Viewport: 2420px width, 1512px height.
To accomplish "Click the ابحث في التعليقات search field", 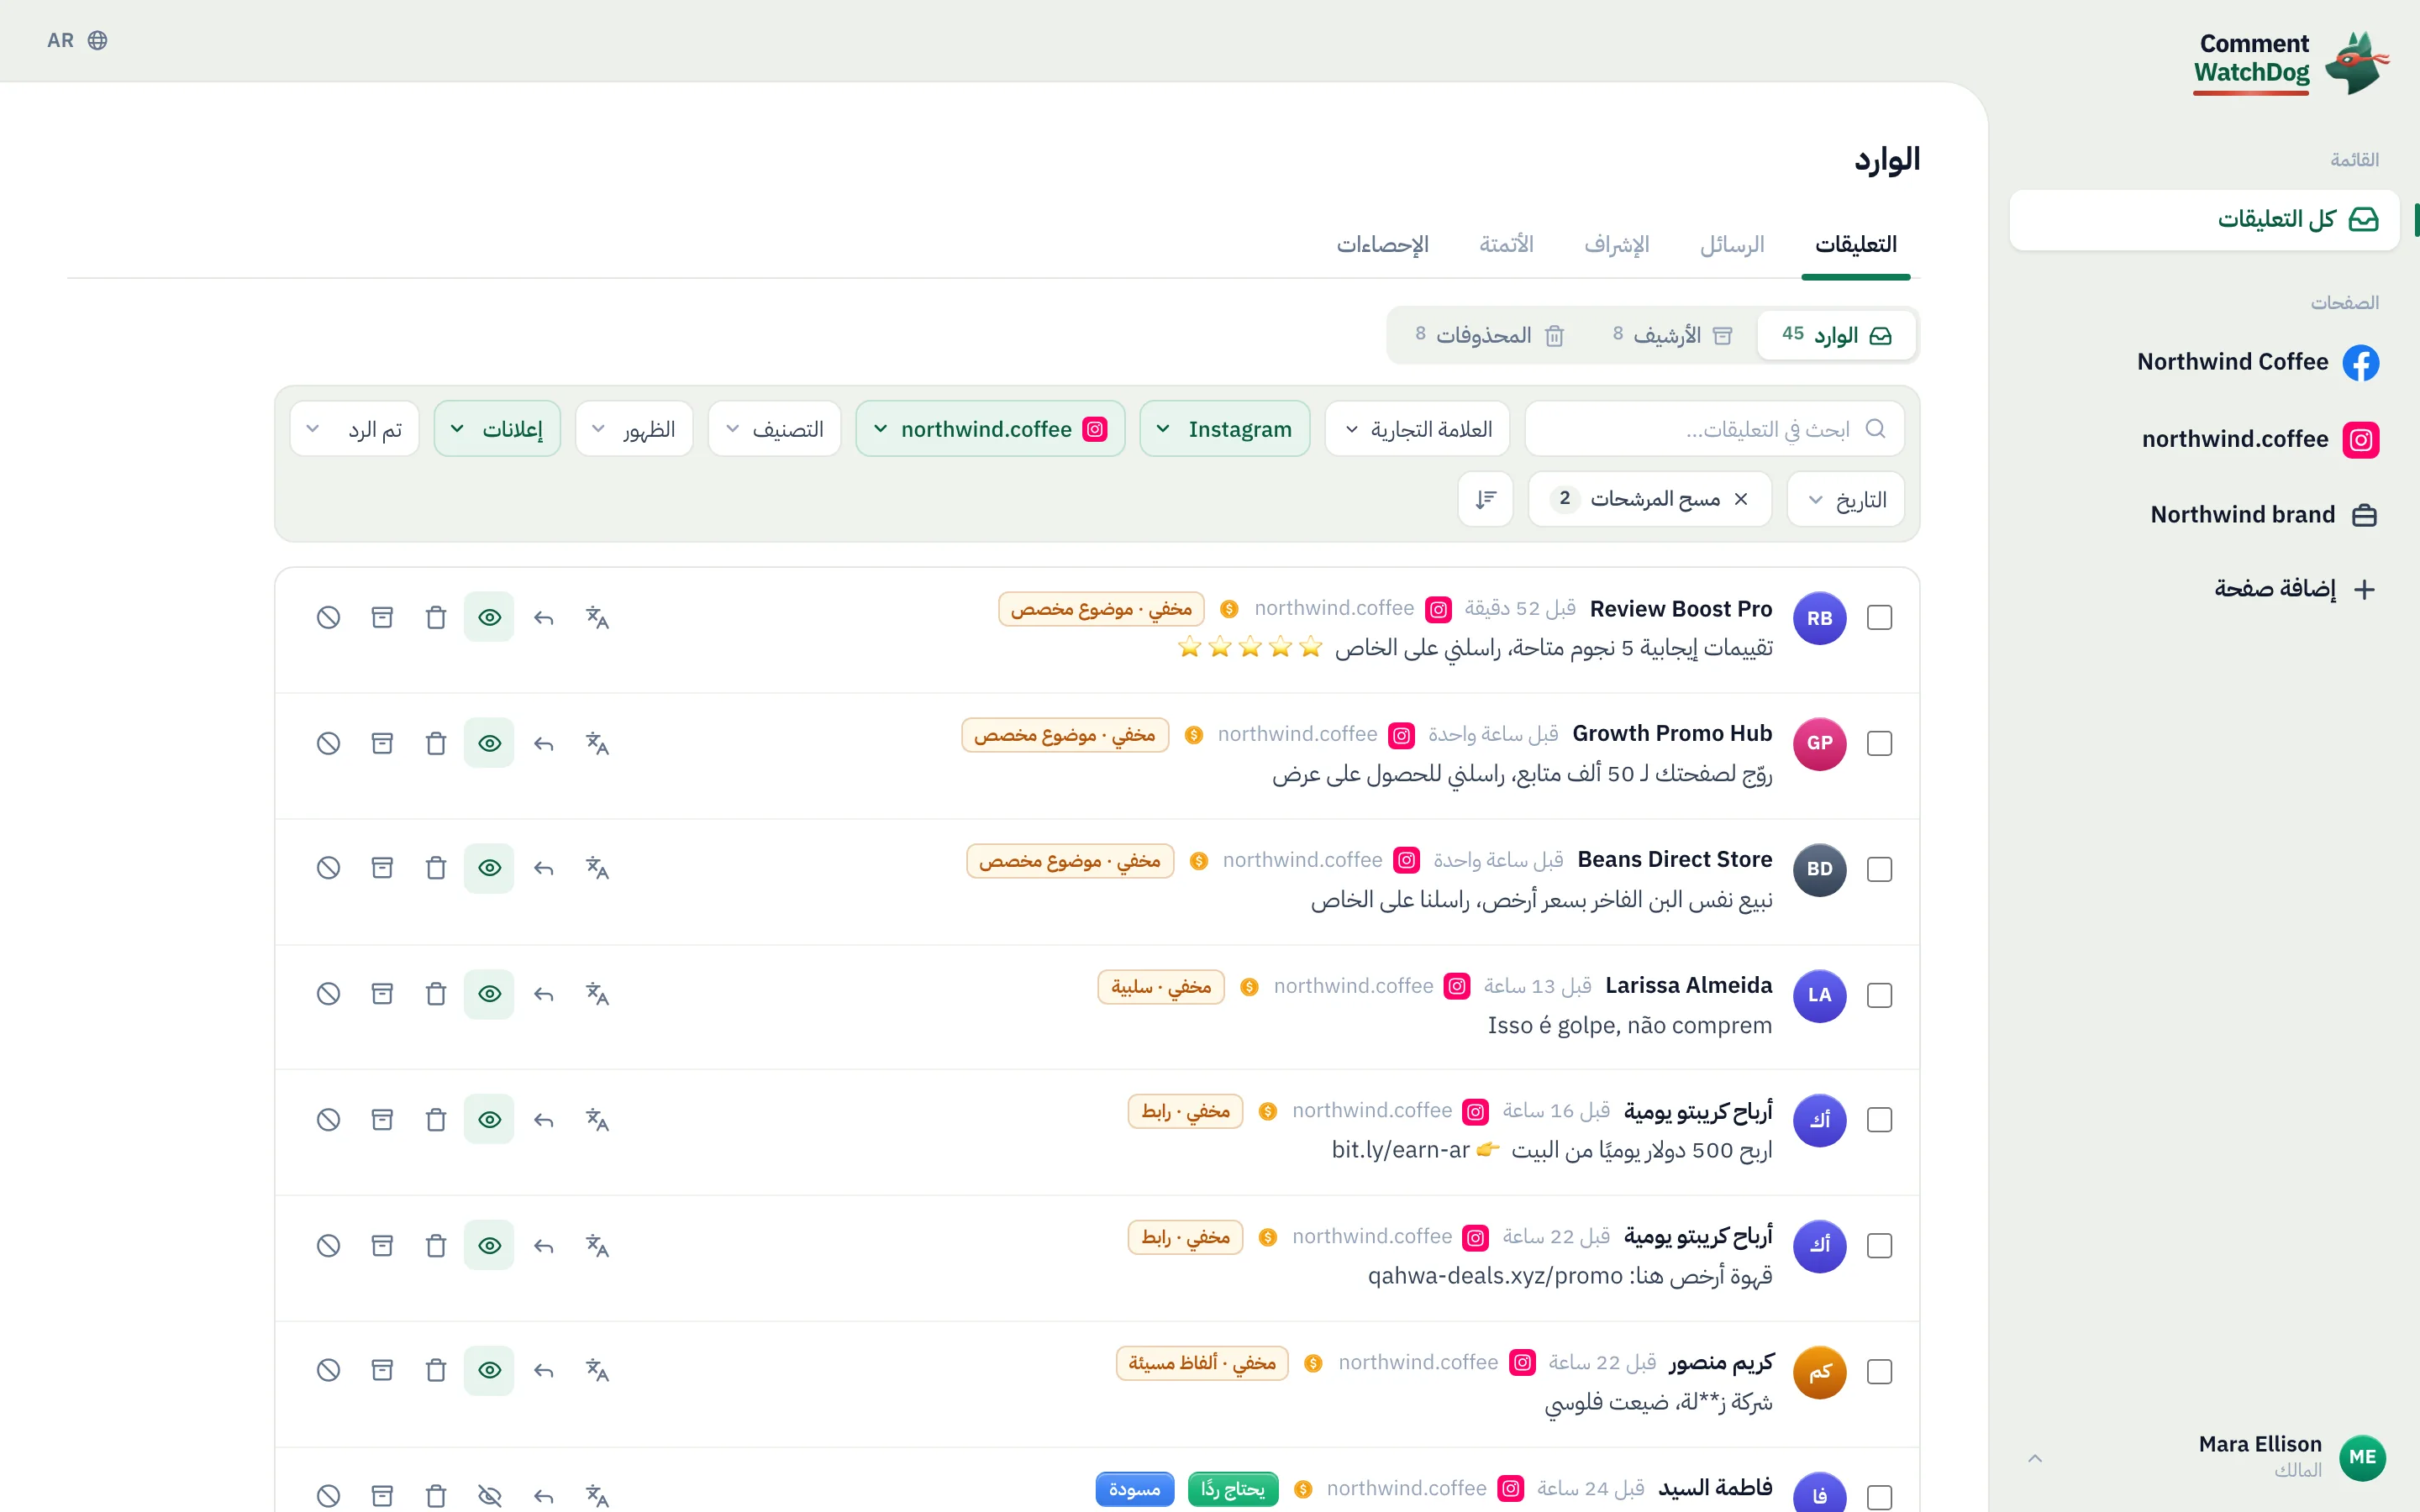I will 1714,429.
